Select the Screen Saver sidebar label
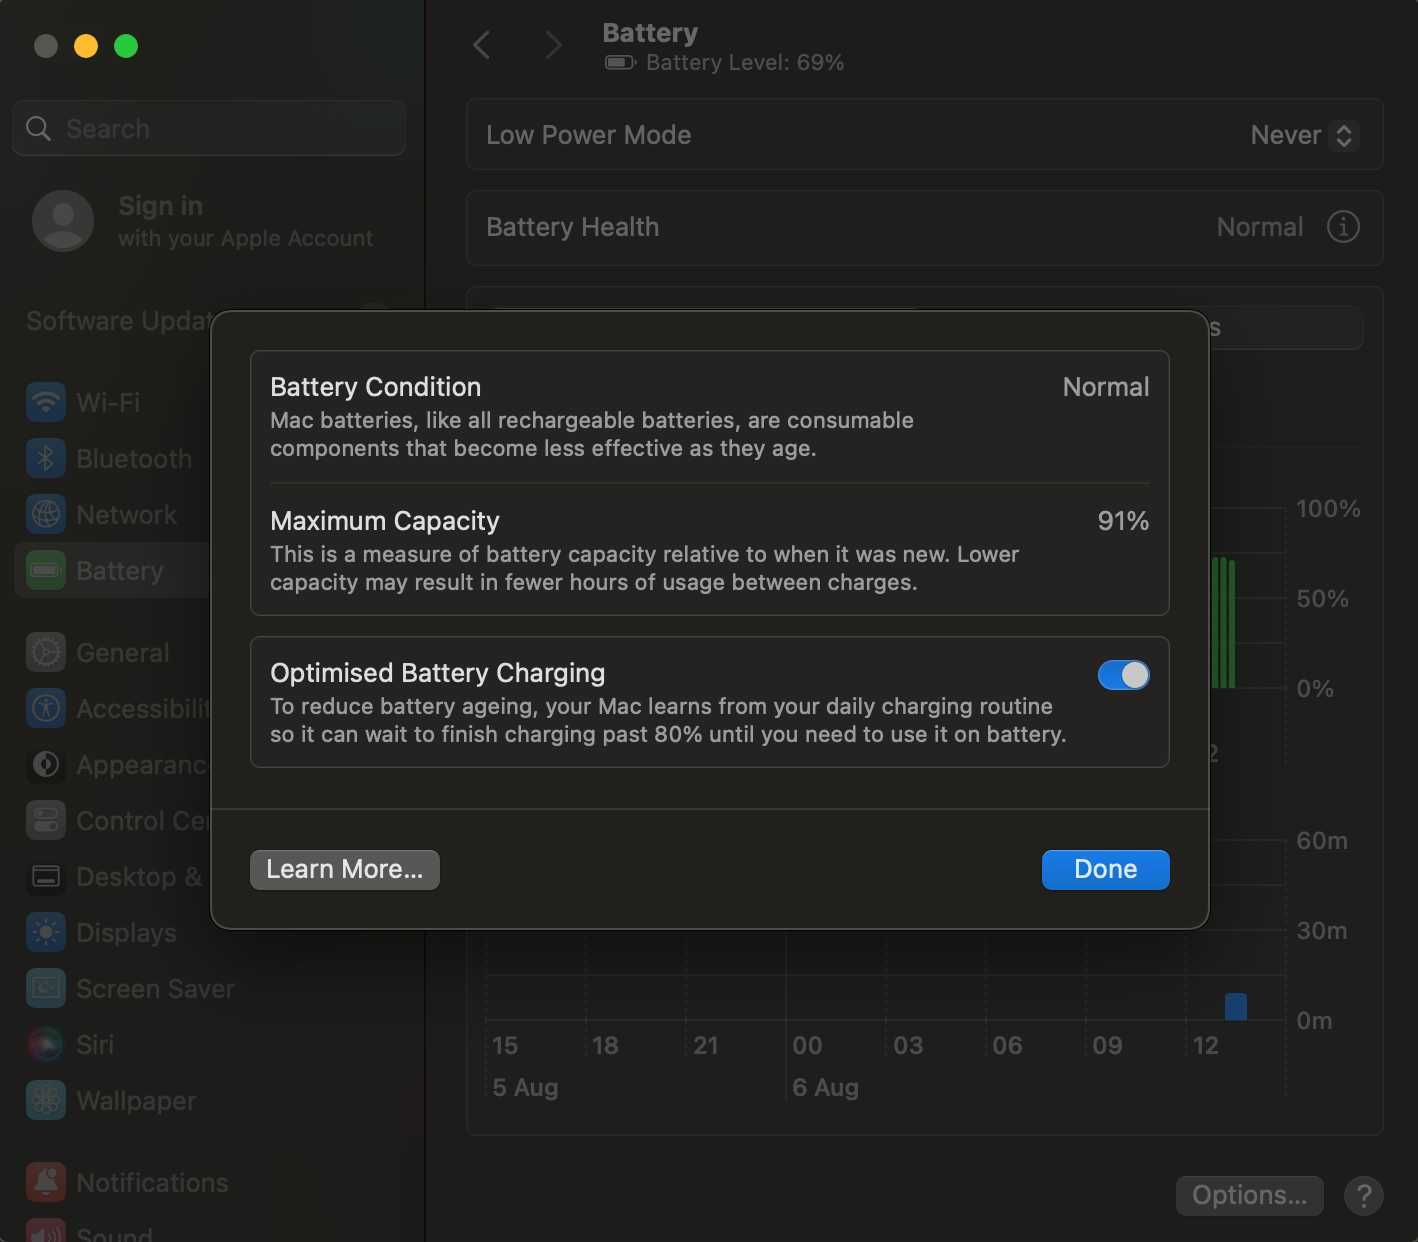The height and width of the screenshot is (1242, 1418). point(155,988)
